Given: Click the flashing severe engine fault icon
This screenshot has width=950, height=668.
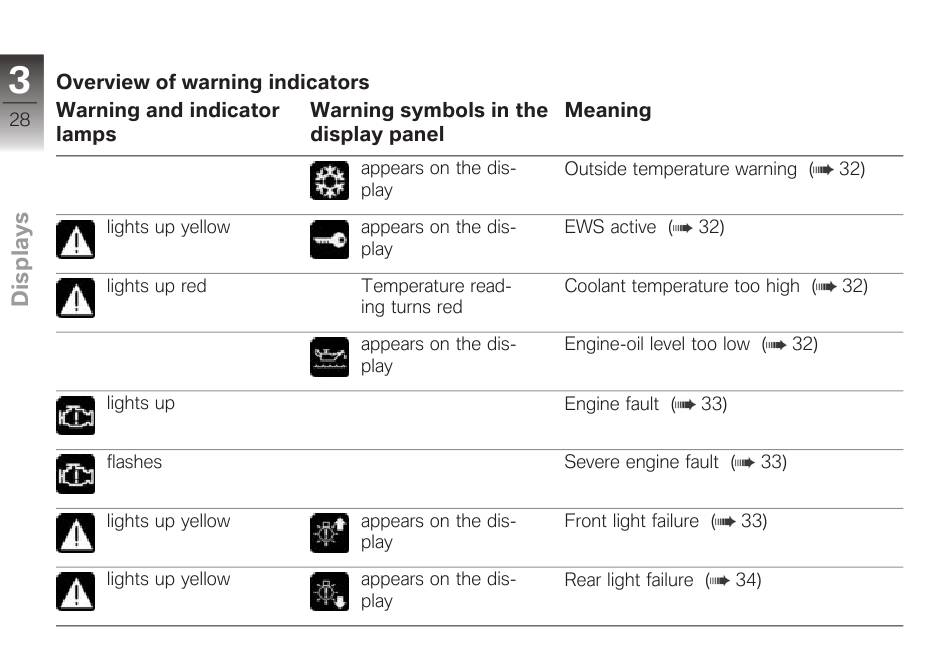Looking at the screenshot, I should coord(76,474).
